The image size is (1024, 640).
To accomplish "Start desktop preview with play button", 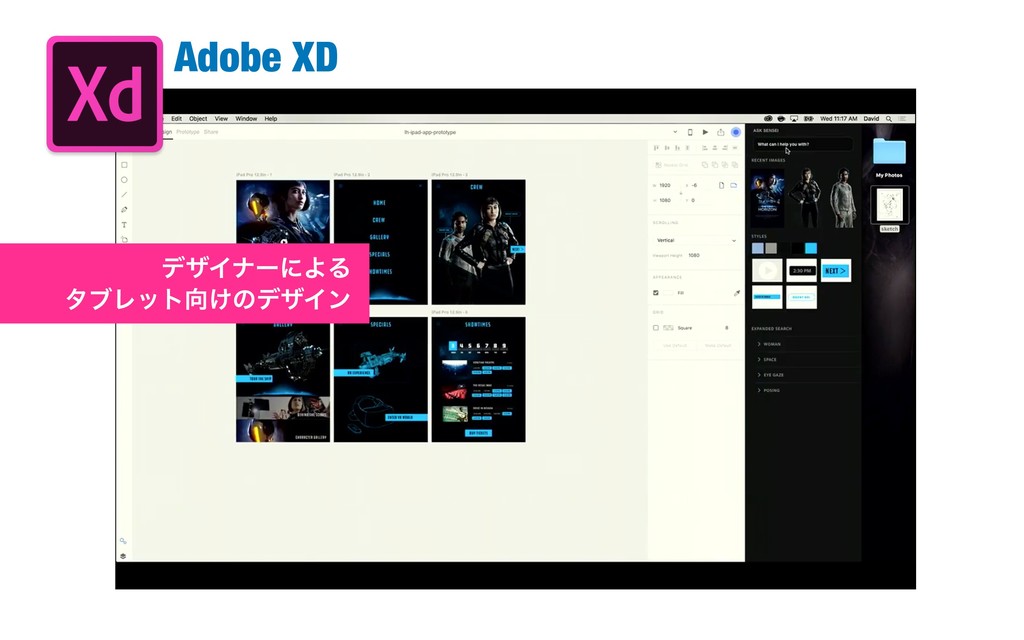I will click(705, 132).
